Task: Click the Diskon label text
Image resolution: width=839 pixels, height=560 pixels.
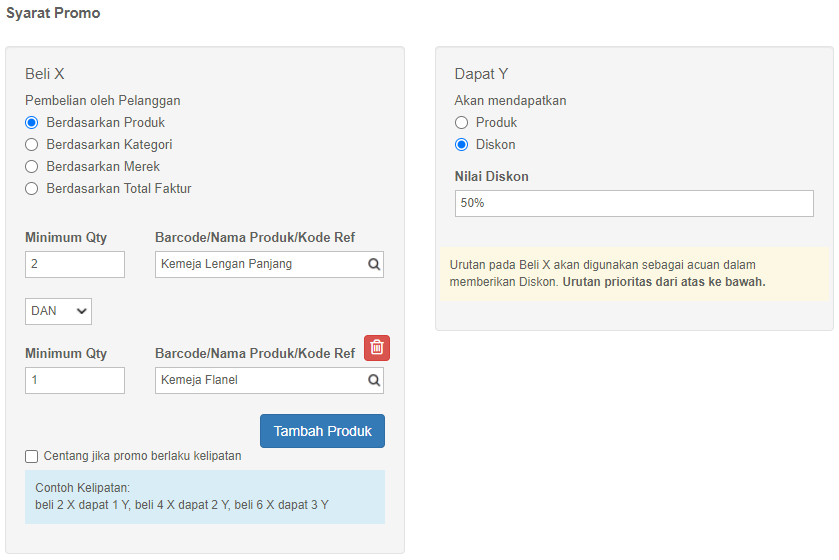Action: (495, 144)
